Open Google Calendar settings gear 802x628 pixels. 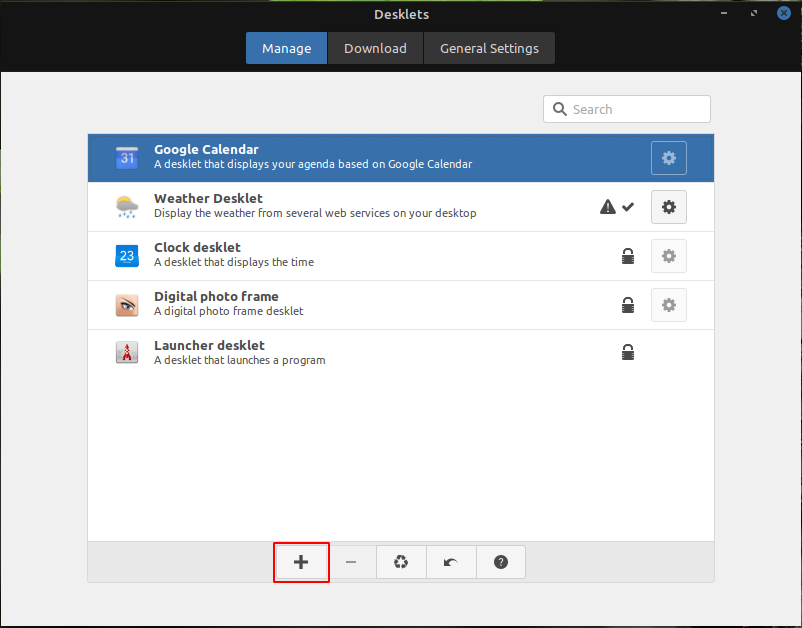click(x=669, y=158)
